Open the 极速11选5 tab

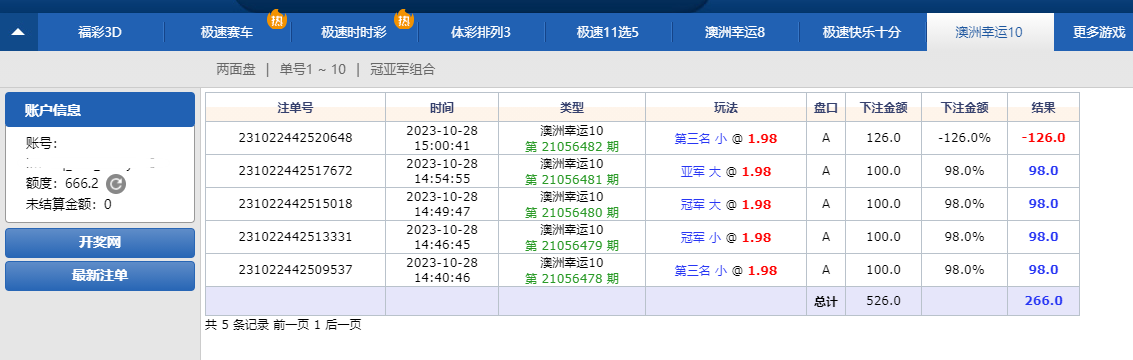(x=608, y=32)
